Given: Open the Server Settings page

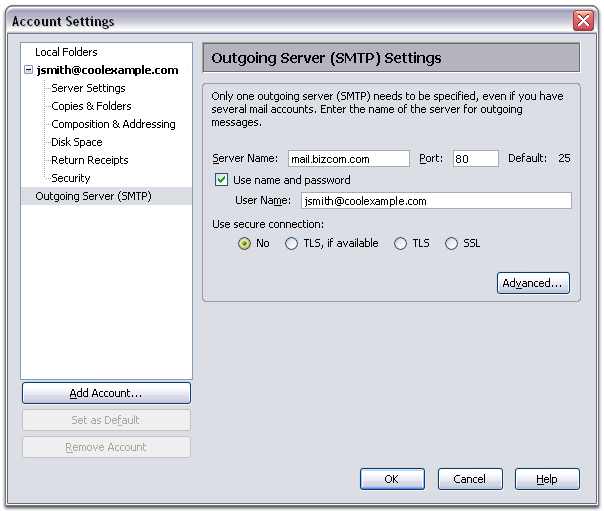Looking at the screenshot, I should (x=88, y=88).
